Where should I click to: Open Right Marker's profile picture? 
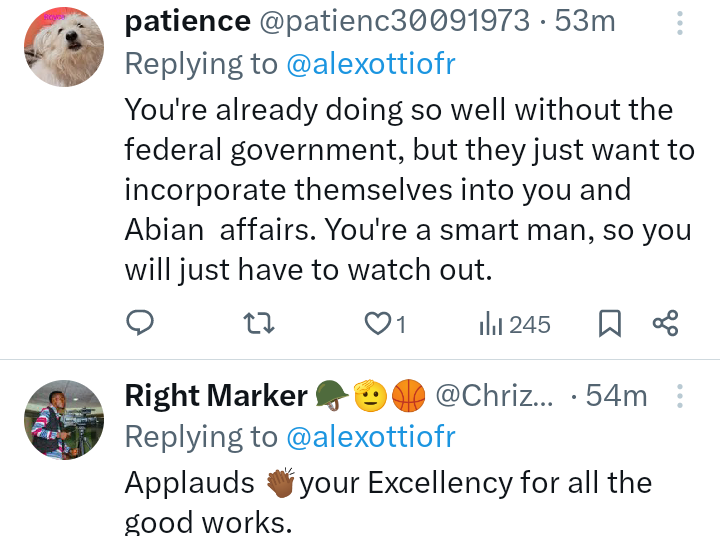click(x=62, y=418)
